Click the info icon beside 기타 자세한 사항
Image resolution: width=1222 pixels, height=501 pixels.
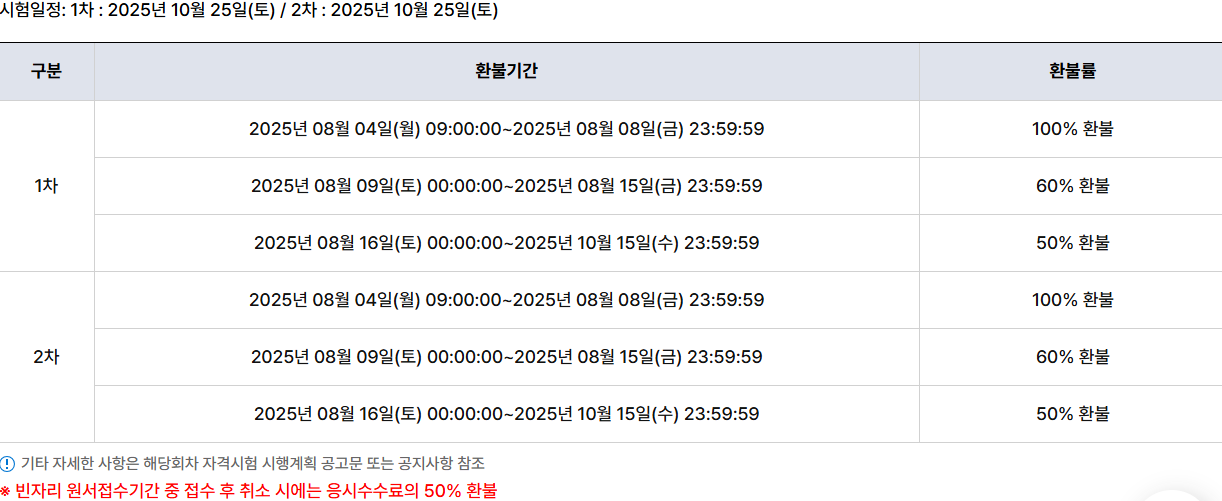pyautogui.click(x=8, y=464)
